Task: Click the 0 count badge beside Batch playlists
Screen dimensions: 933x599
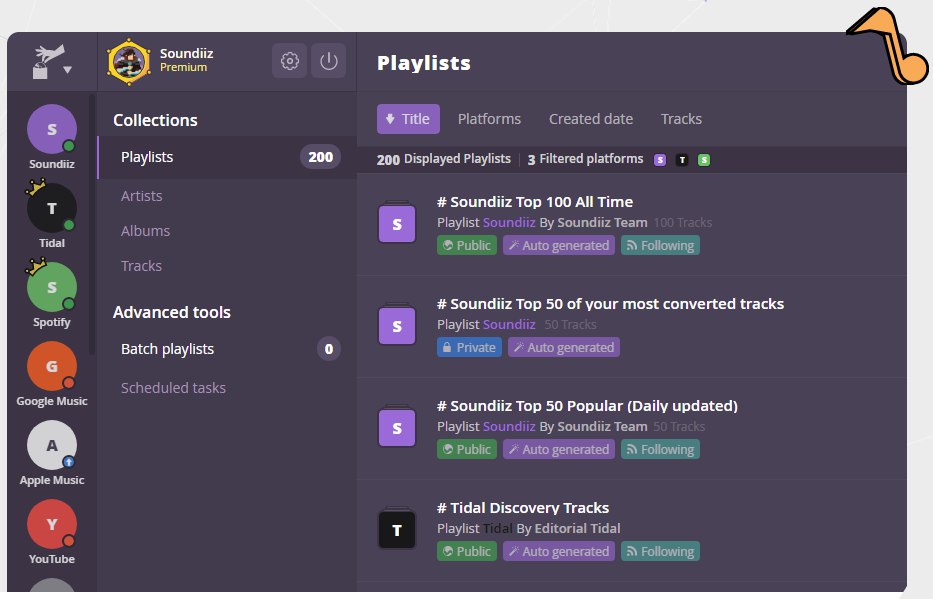Action: pyautogui.click(x=328, y=349)
